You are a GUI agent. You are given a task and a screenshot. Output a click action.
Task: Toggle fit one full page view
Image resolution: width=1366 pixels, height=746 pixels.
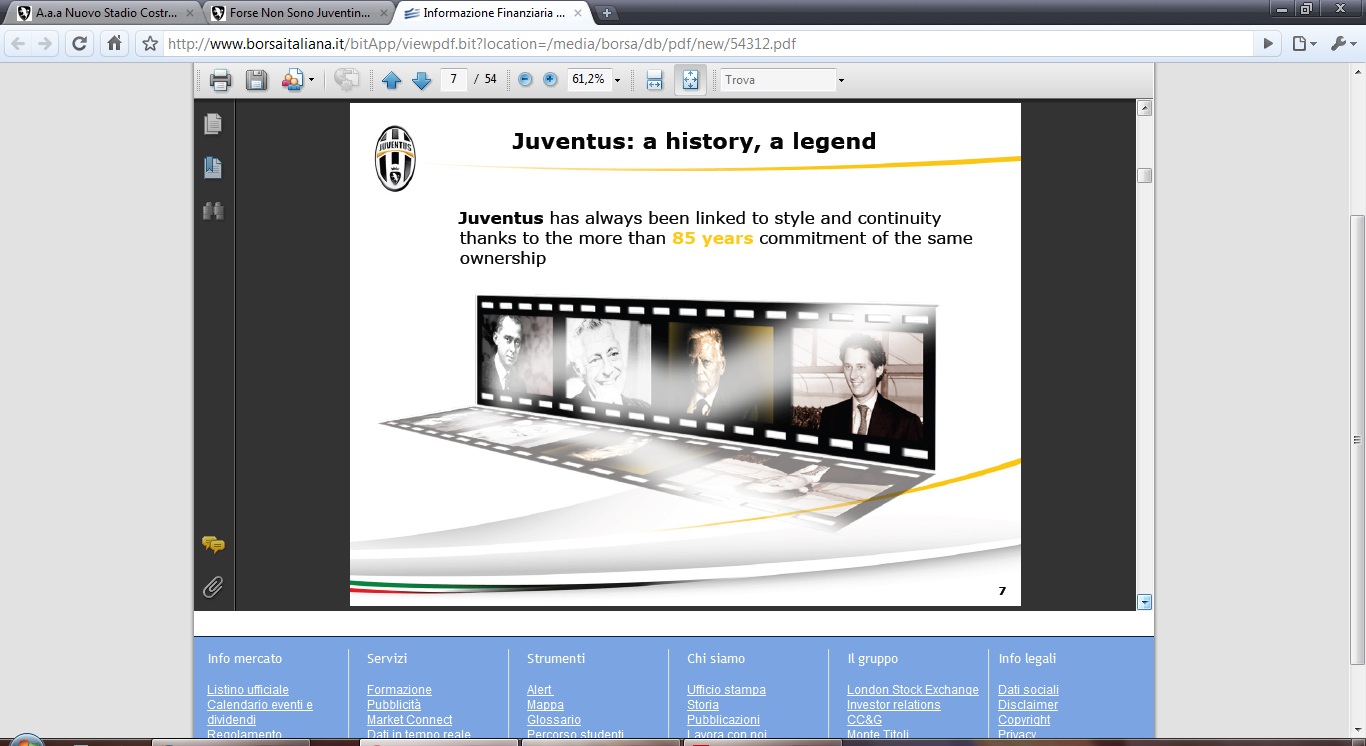pos(691,80)
